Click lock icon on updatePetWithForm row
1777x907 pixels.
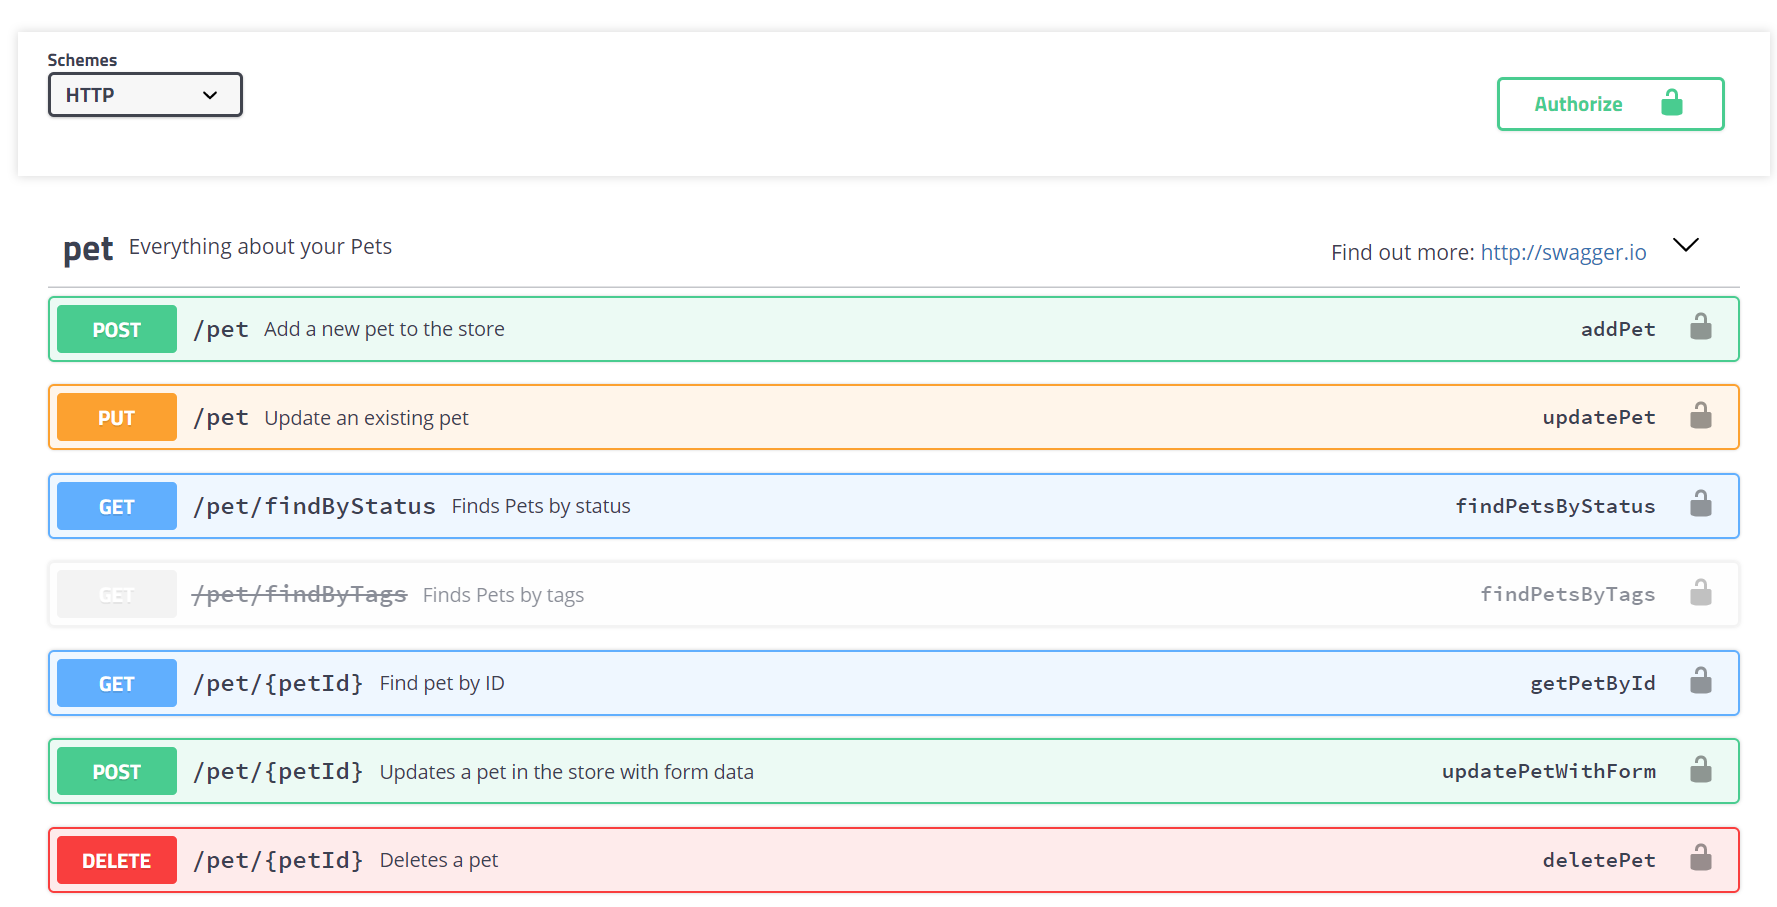click(x=1700, y=769)
